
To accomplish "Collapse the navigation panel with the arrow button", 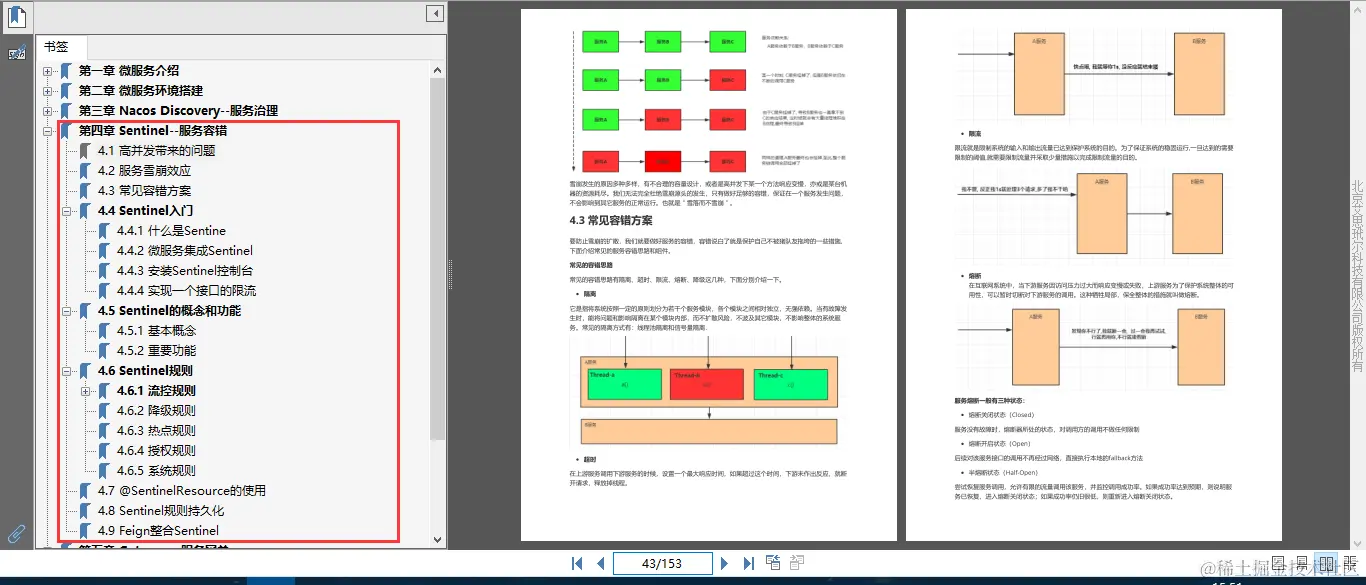I will pos(435,13).
